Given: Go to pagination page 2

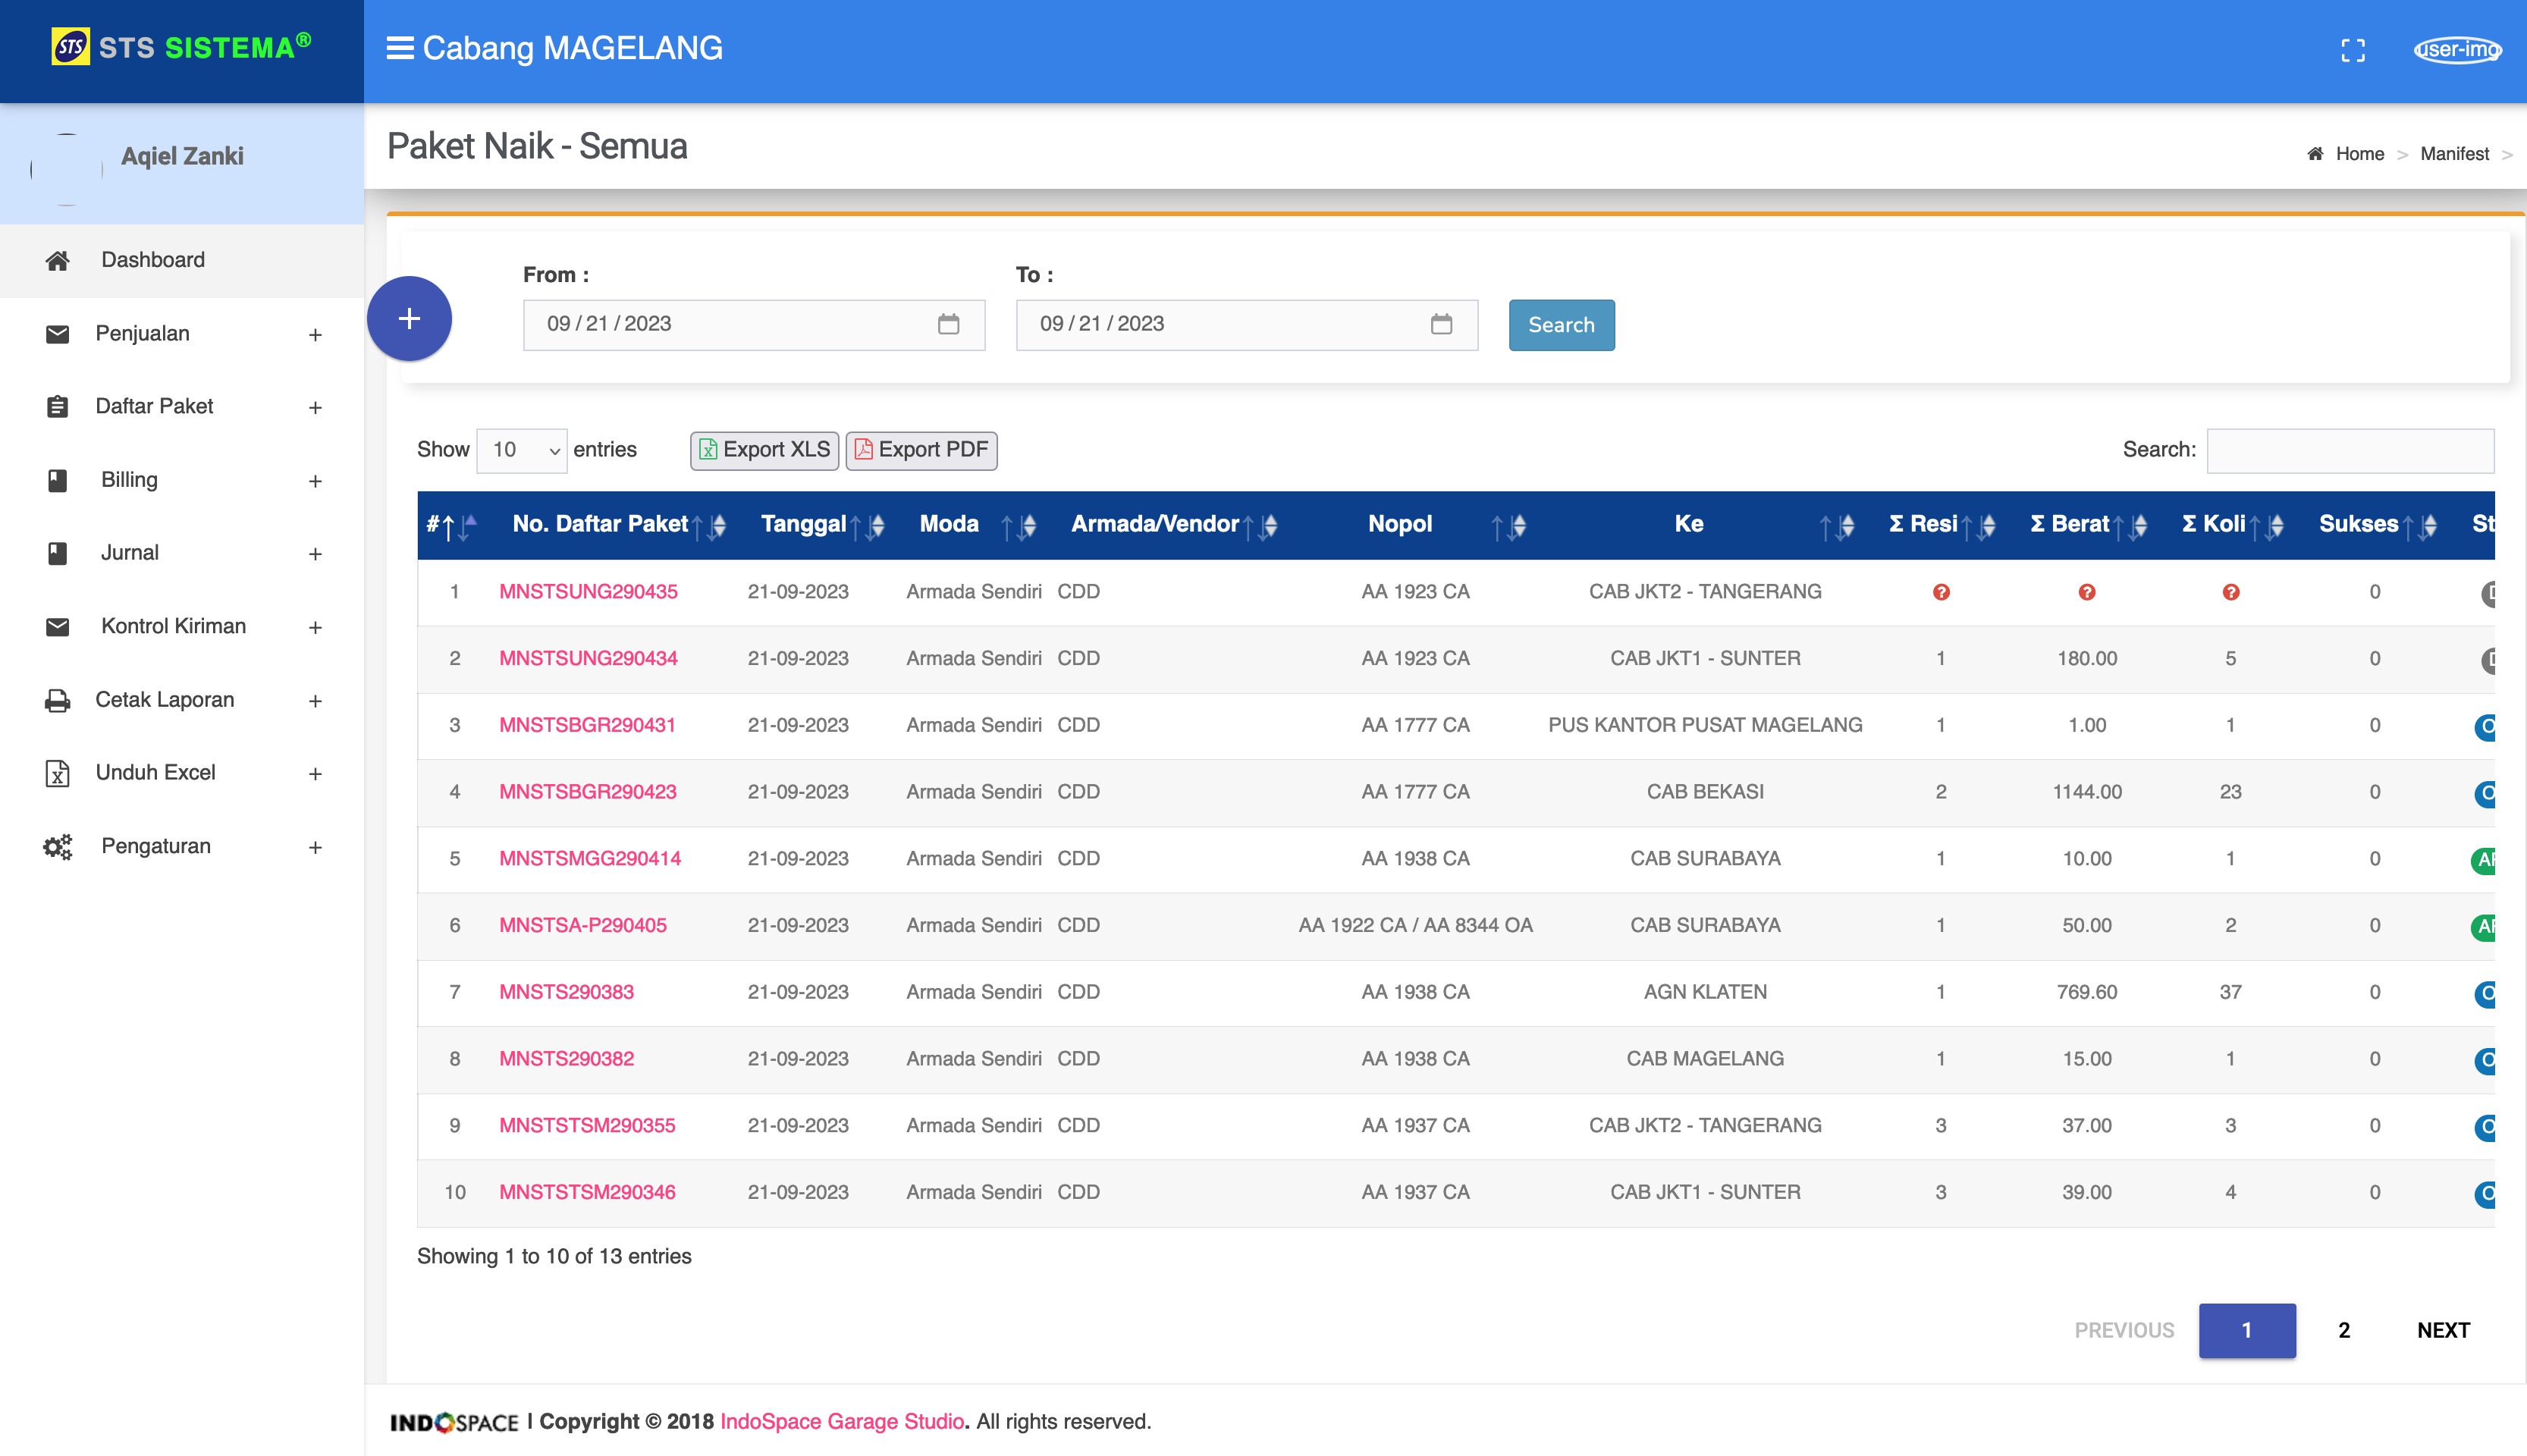Looking at the screenshot, I should pos(2343,1330).
